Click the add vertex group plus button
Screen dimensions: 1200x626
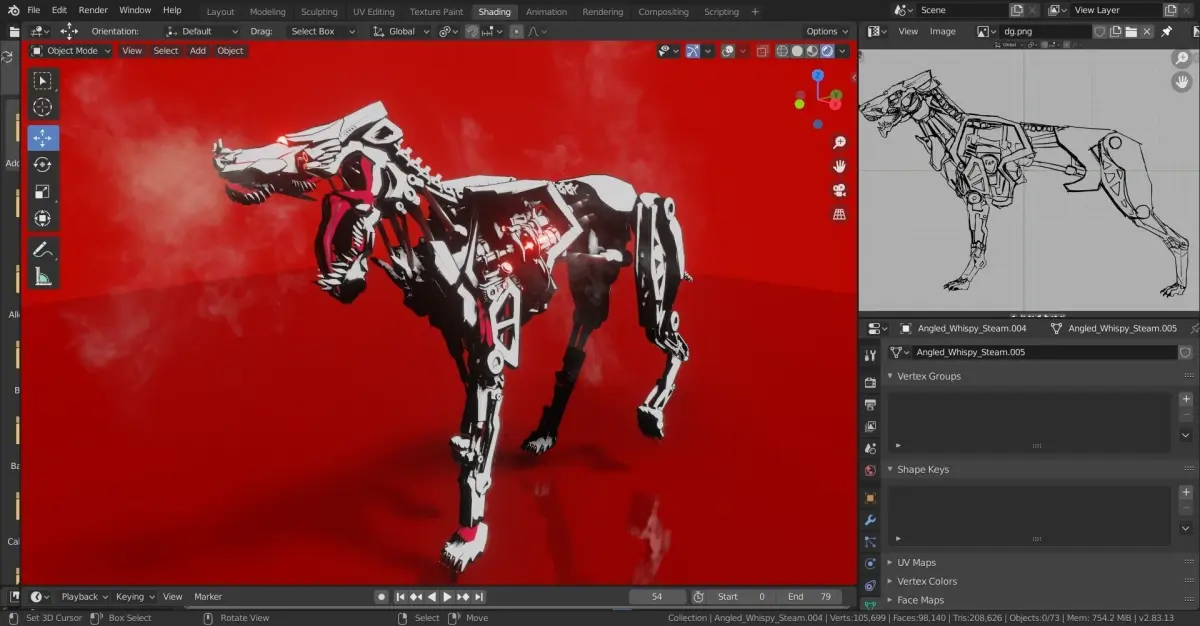tap(1186, 399)
